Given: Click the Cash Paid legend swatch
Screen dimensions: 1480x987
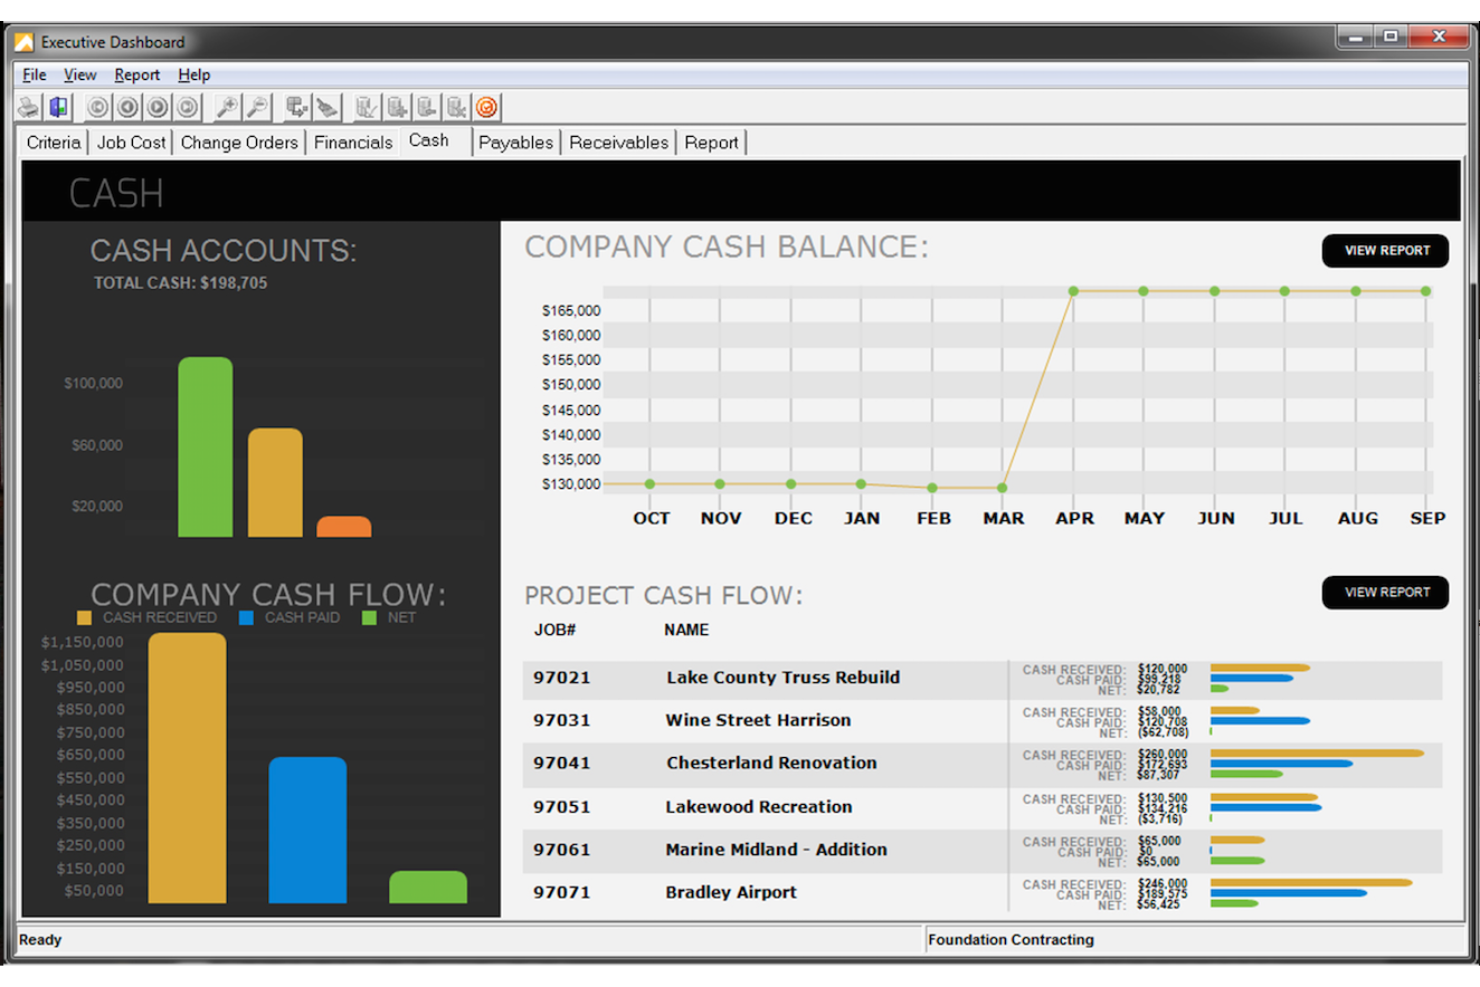Looking at the screenshot, I should [246, 618].
